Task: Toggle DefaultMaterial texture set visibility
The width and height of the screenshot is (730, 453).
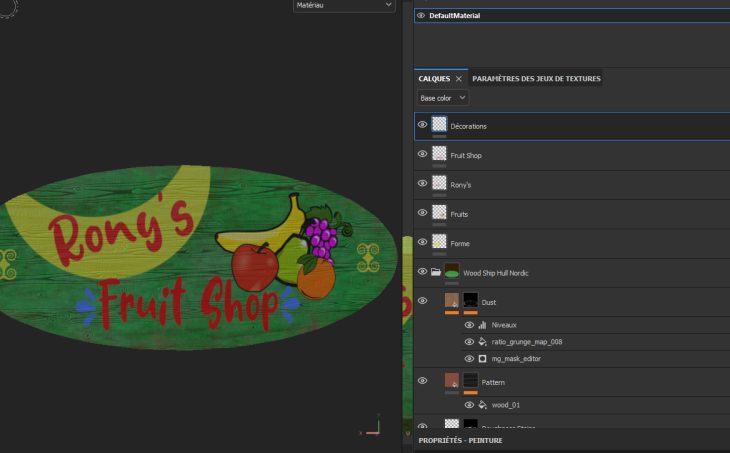Action: click(x=420, y=15)
